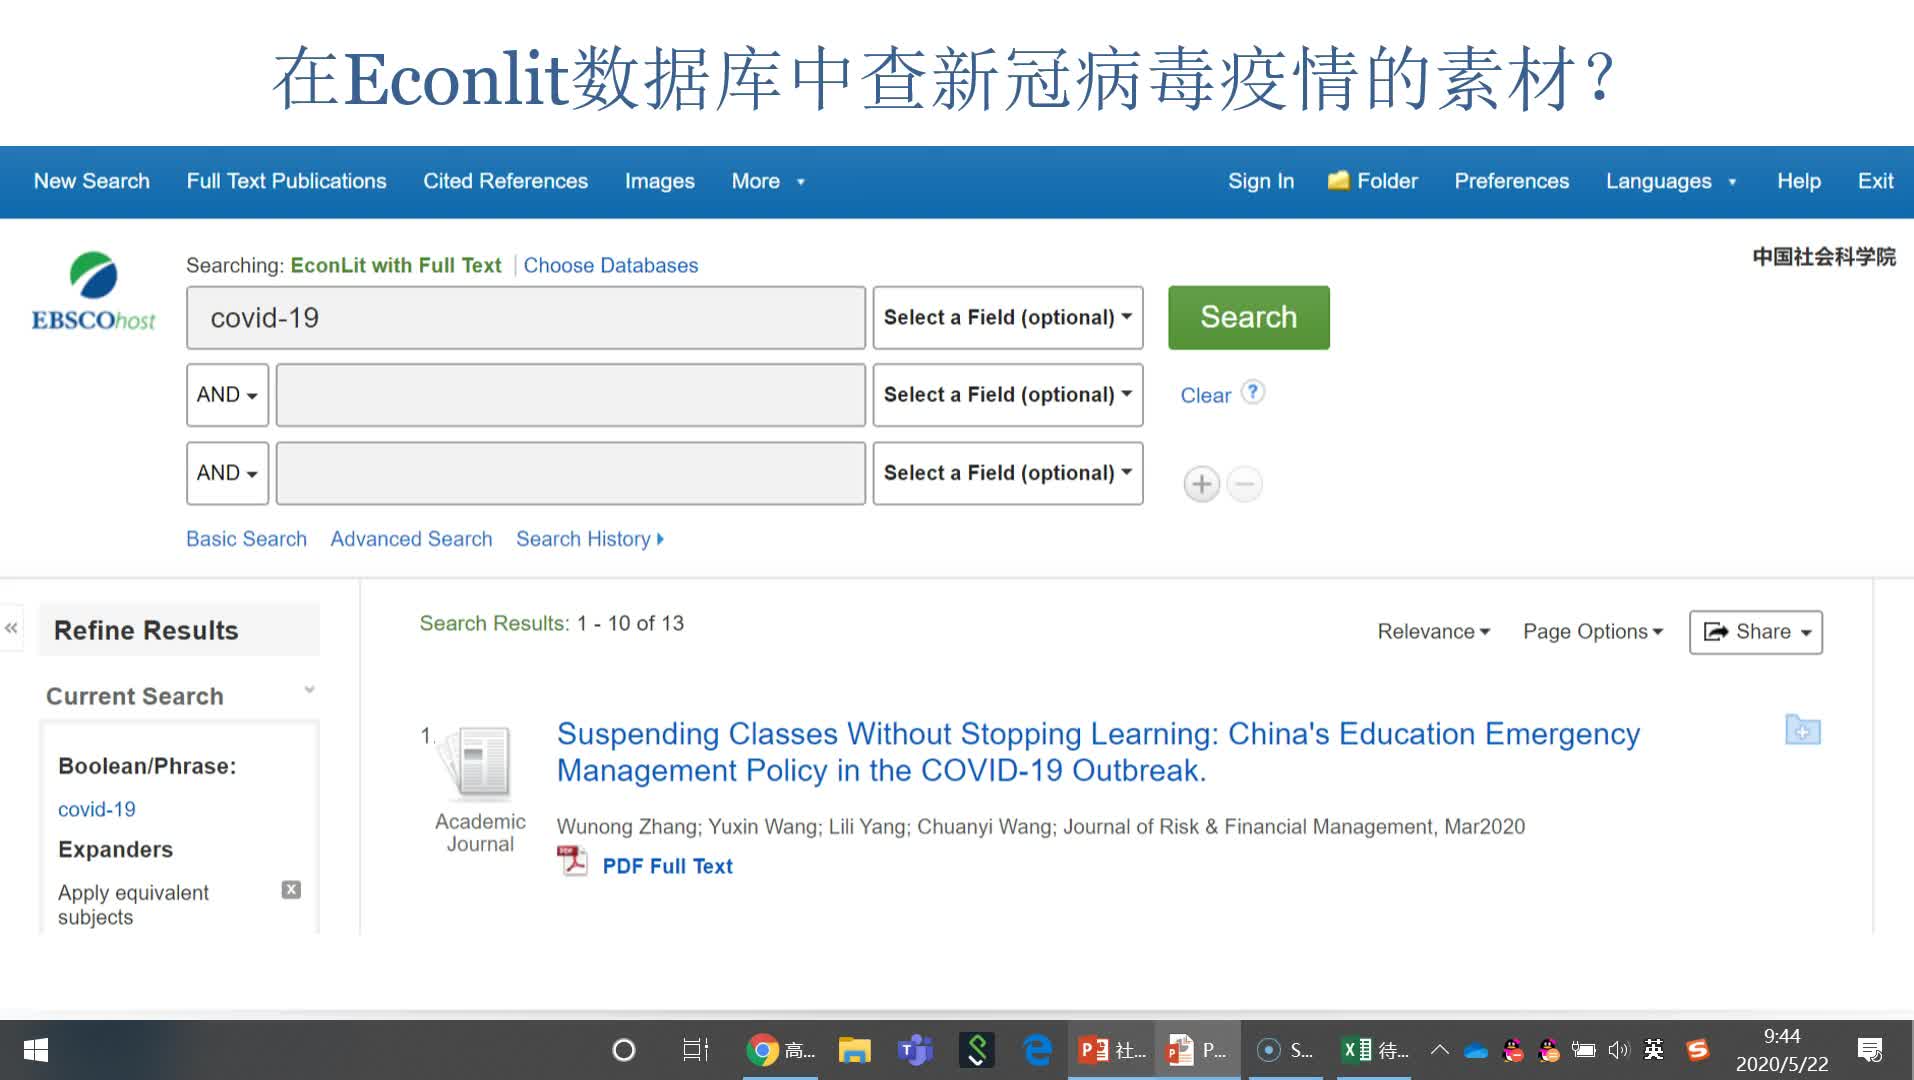1914x1080 pixels.
Task: Open Microsoft Teams from the taskbar
Action: (915, 1050)
